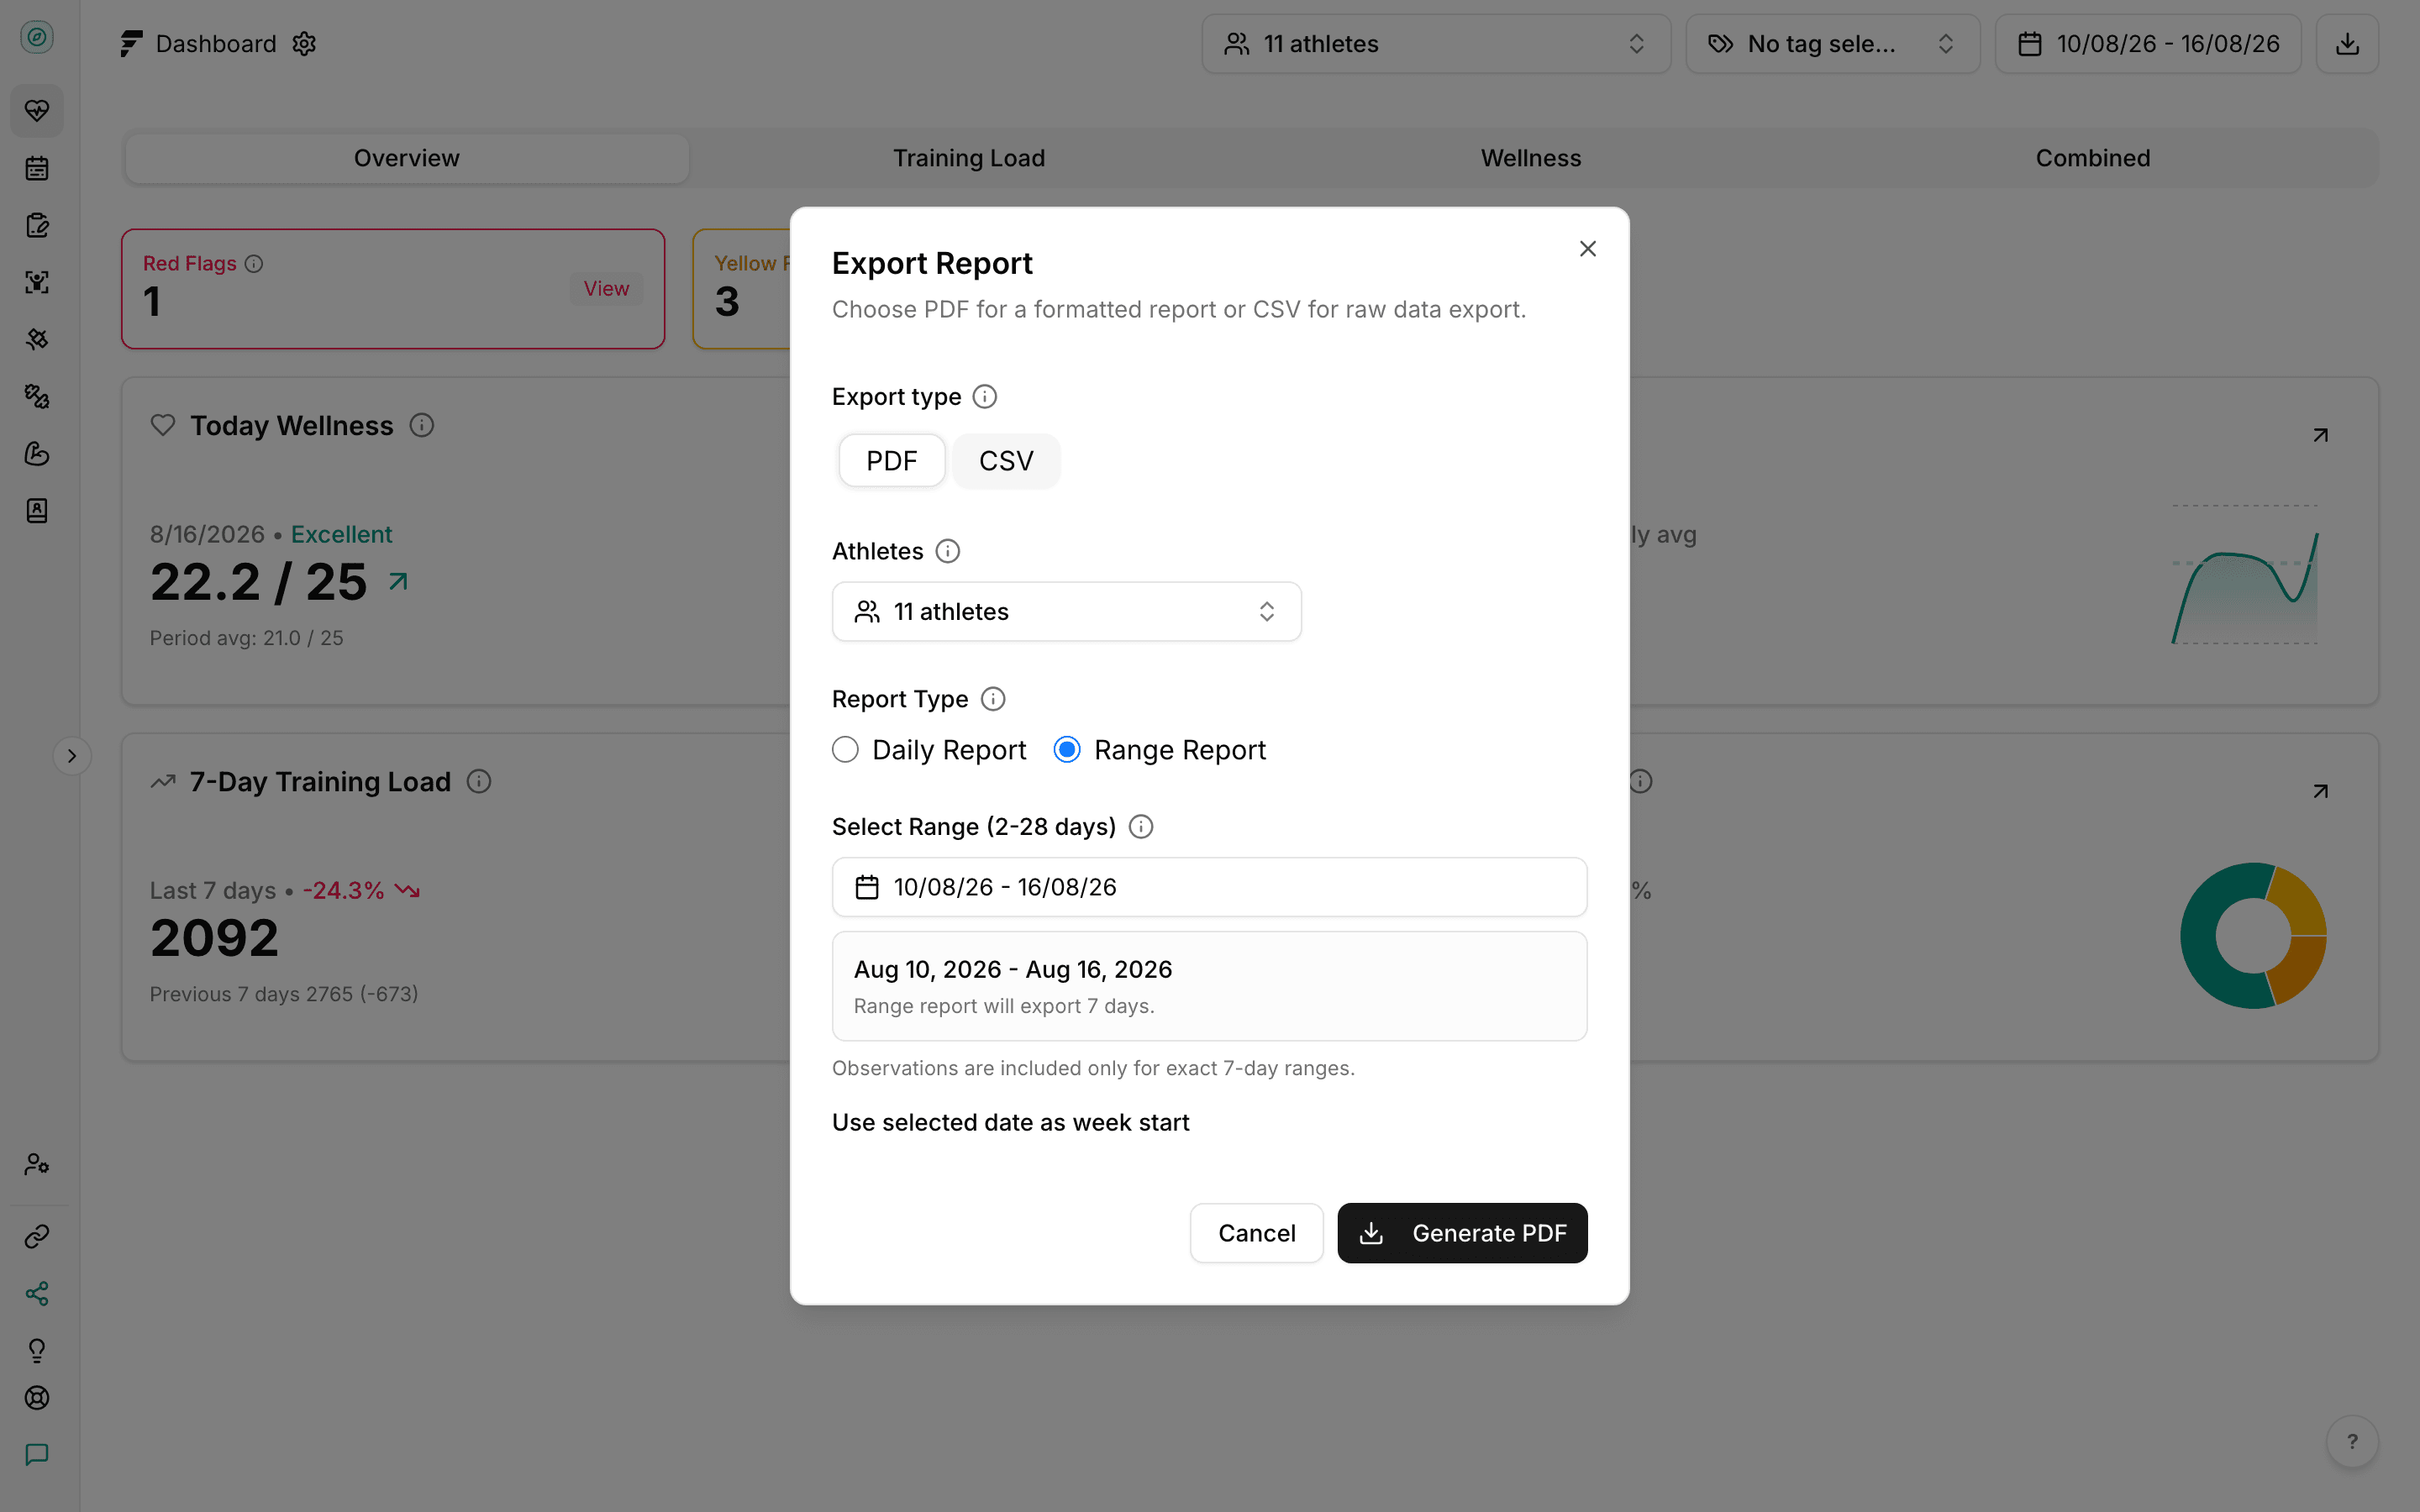Expand the sidebar with the chevron arrow

72,756
